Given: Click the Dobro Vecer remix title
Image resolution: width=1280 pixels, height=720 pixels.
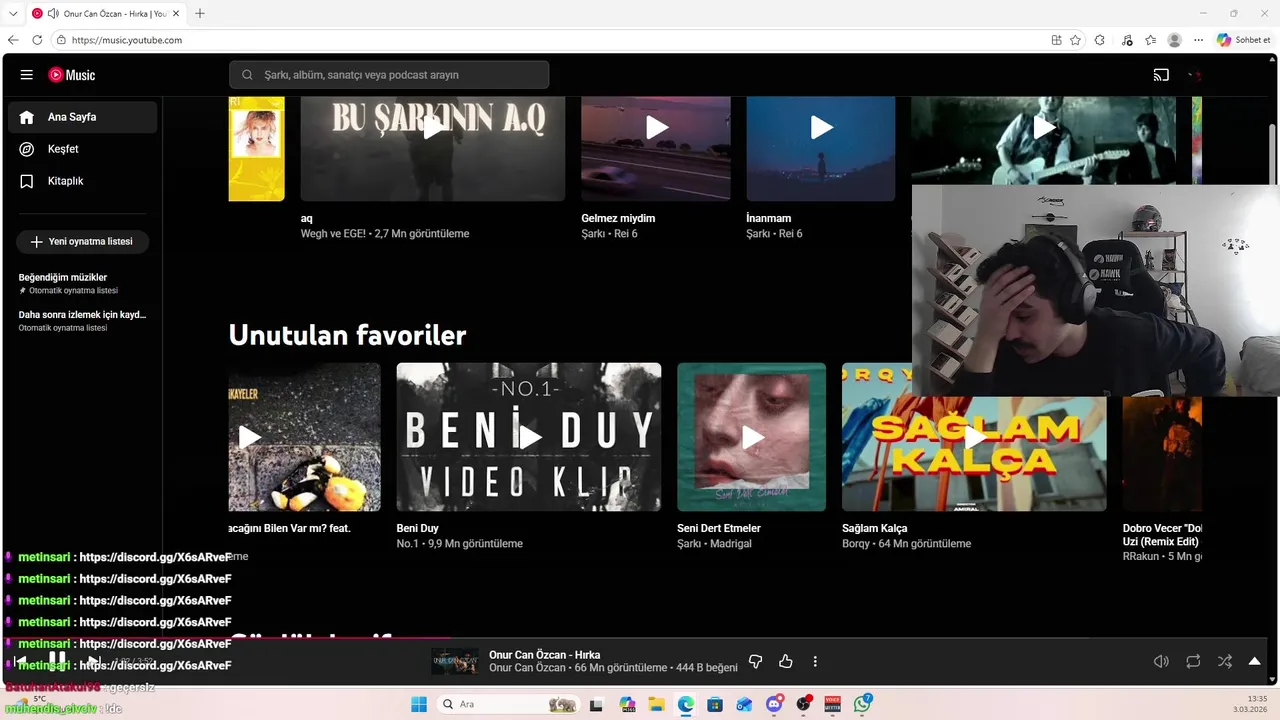Looking at the screenshot, I should coord(1163,534).
